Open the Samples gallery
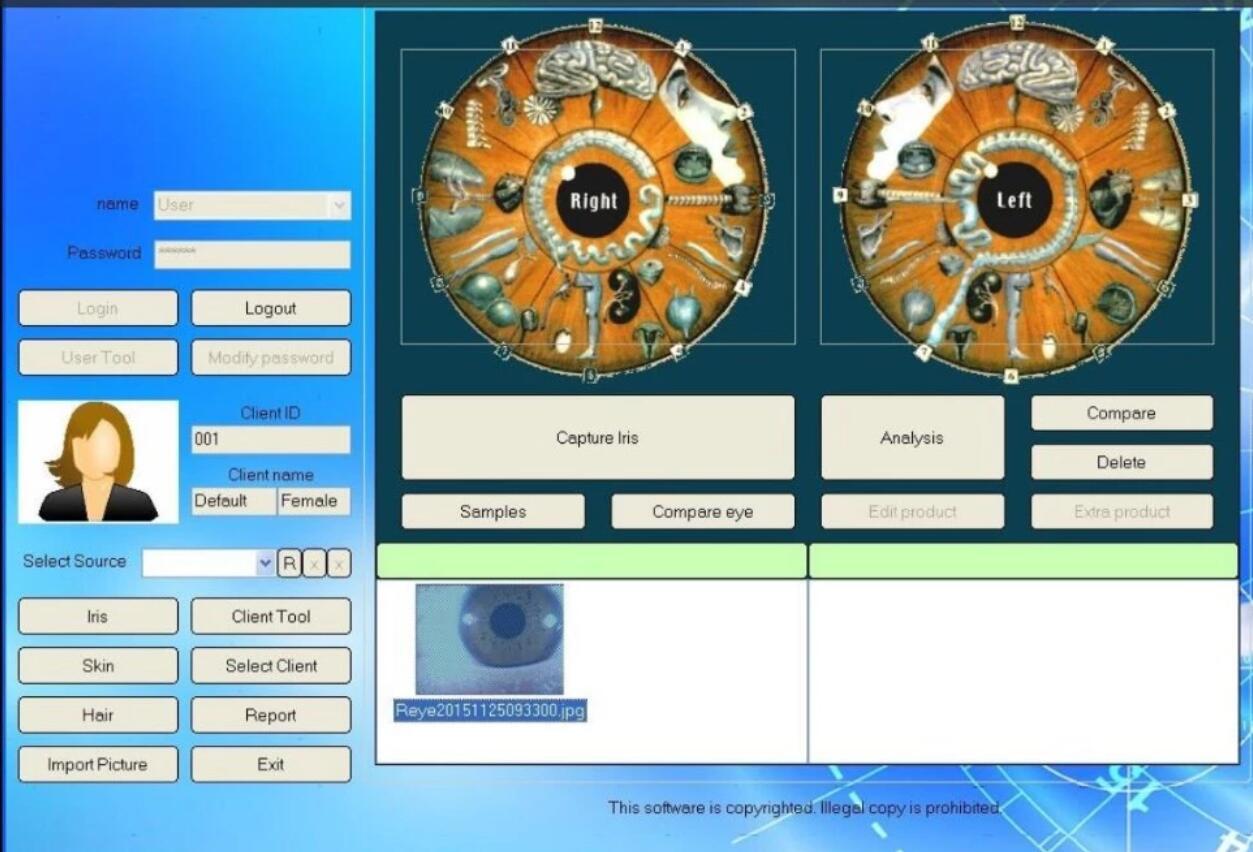Viewport: 1253px width, 852px height. [493, 511]
